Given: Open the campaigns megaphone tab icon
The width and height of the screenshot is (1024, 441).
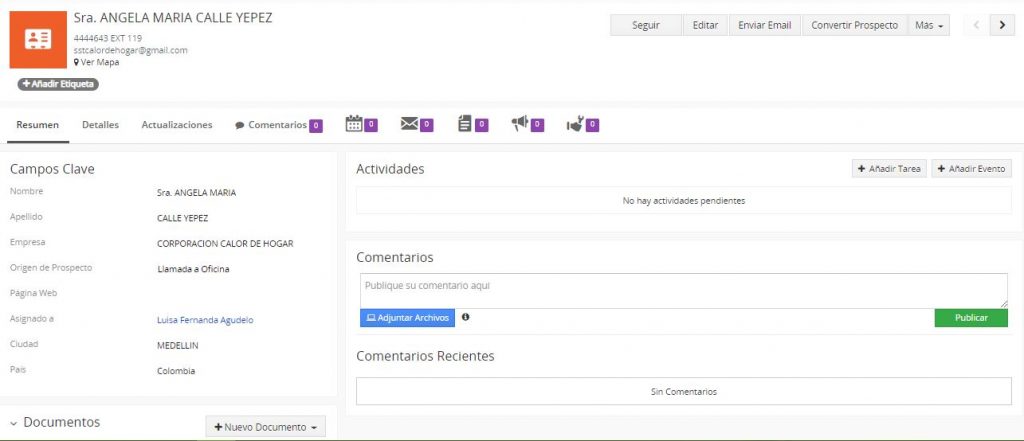Looking at the screenshot, I should [x=520, y=124].
